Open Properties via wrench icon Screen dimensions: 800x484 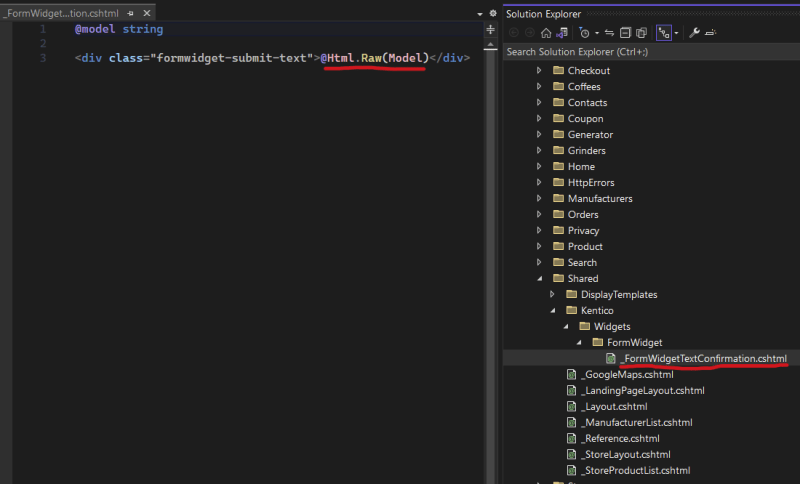pyautogui.click(x=694, y=33)
